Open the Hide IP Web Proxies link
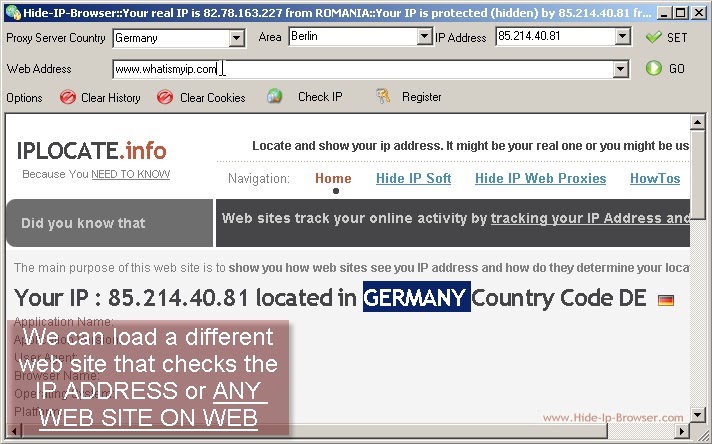This screenshot has height=444, width=712. tap(540, 178)
